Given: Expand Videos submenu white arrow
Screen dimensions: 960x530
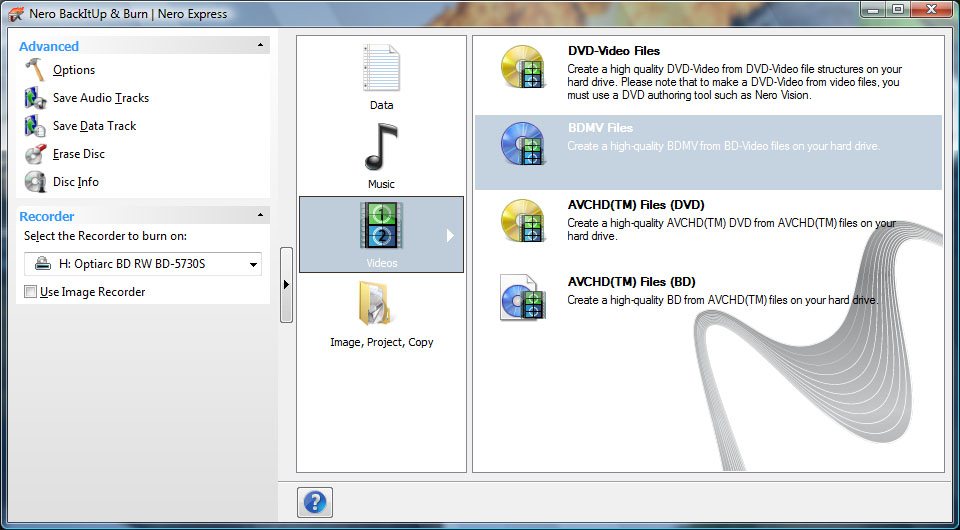Looking at the screenshot, I should point(451,235).
